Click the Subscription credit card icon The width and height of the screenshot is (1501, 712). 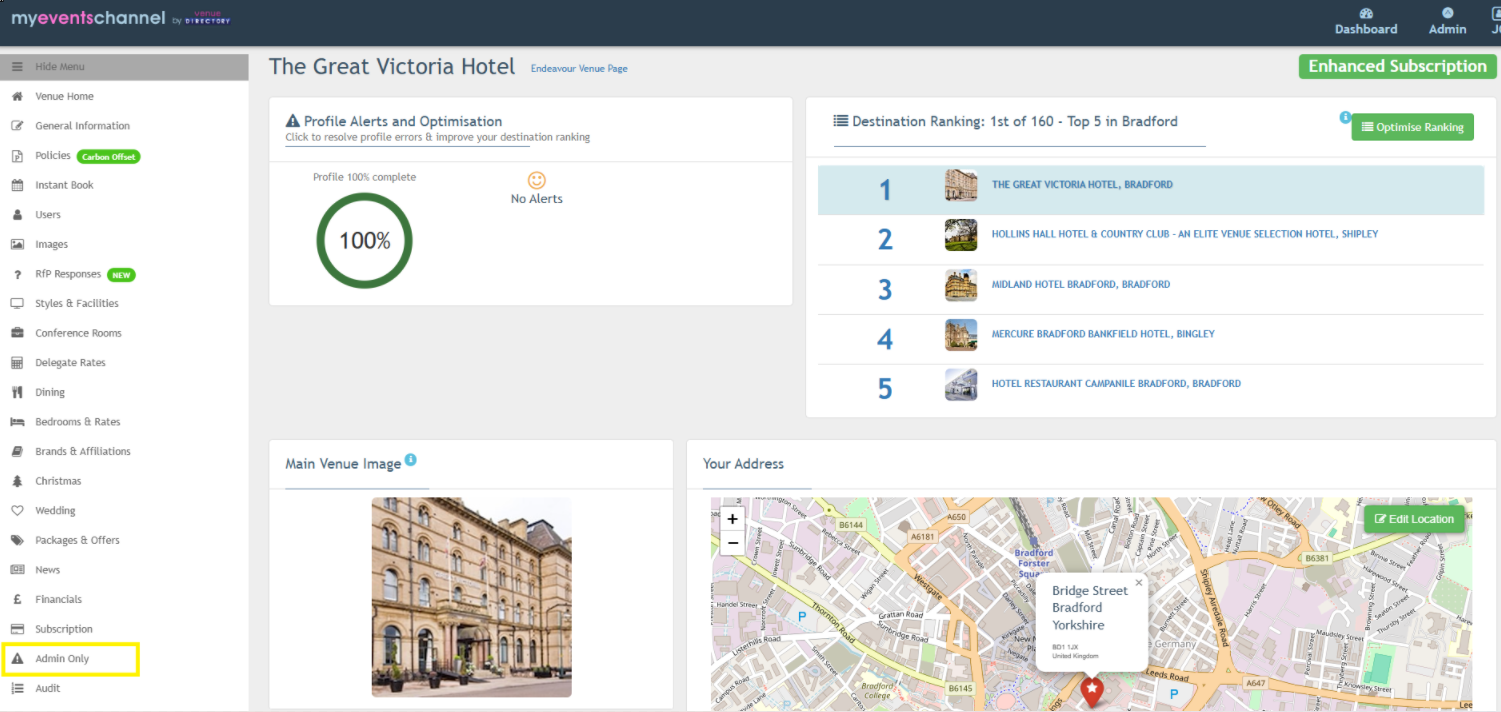17,629
